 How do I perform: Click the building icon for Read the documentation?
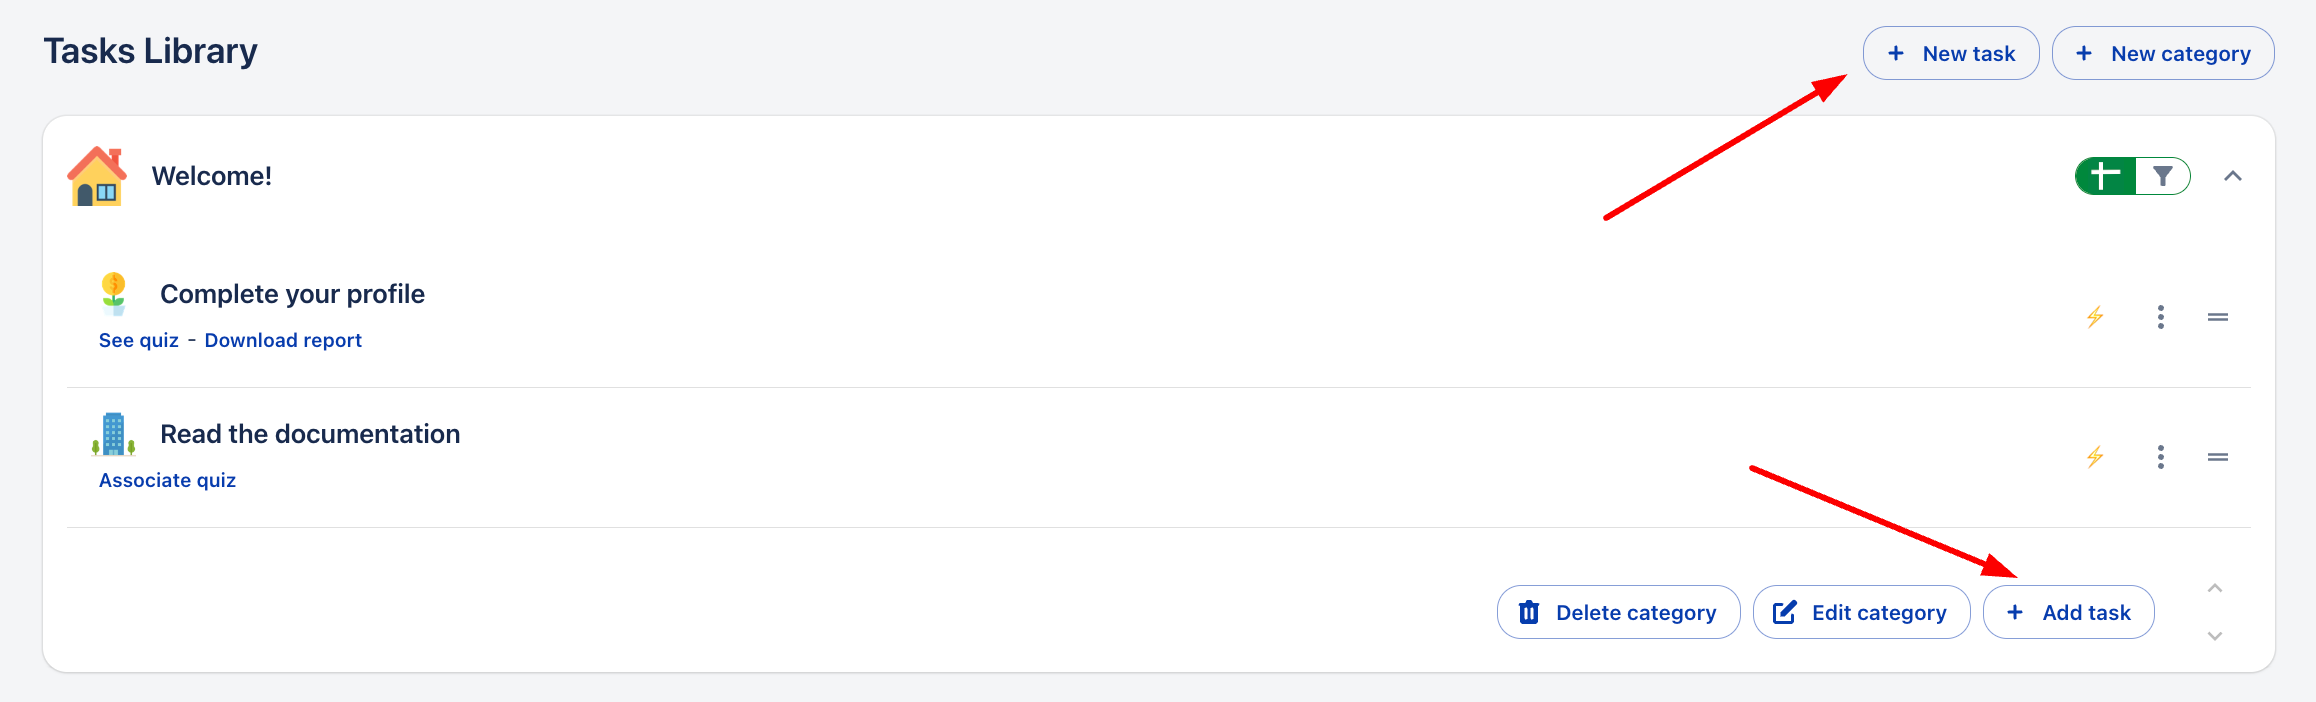click(x=114, y=434)
